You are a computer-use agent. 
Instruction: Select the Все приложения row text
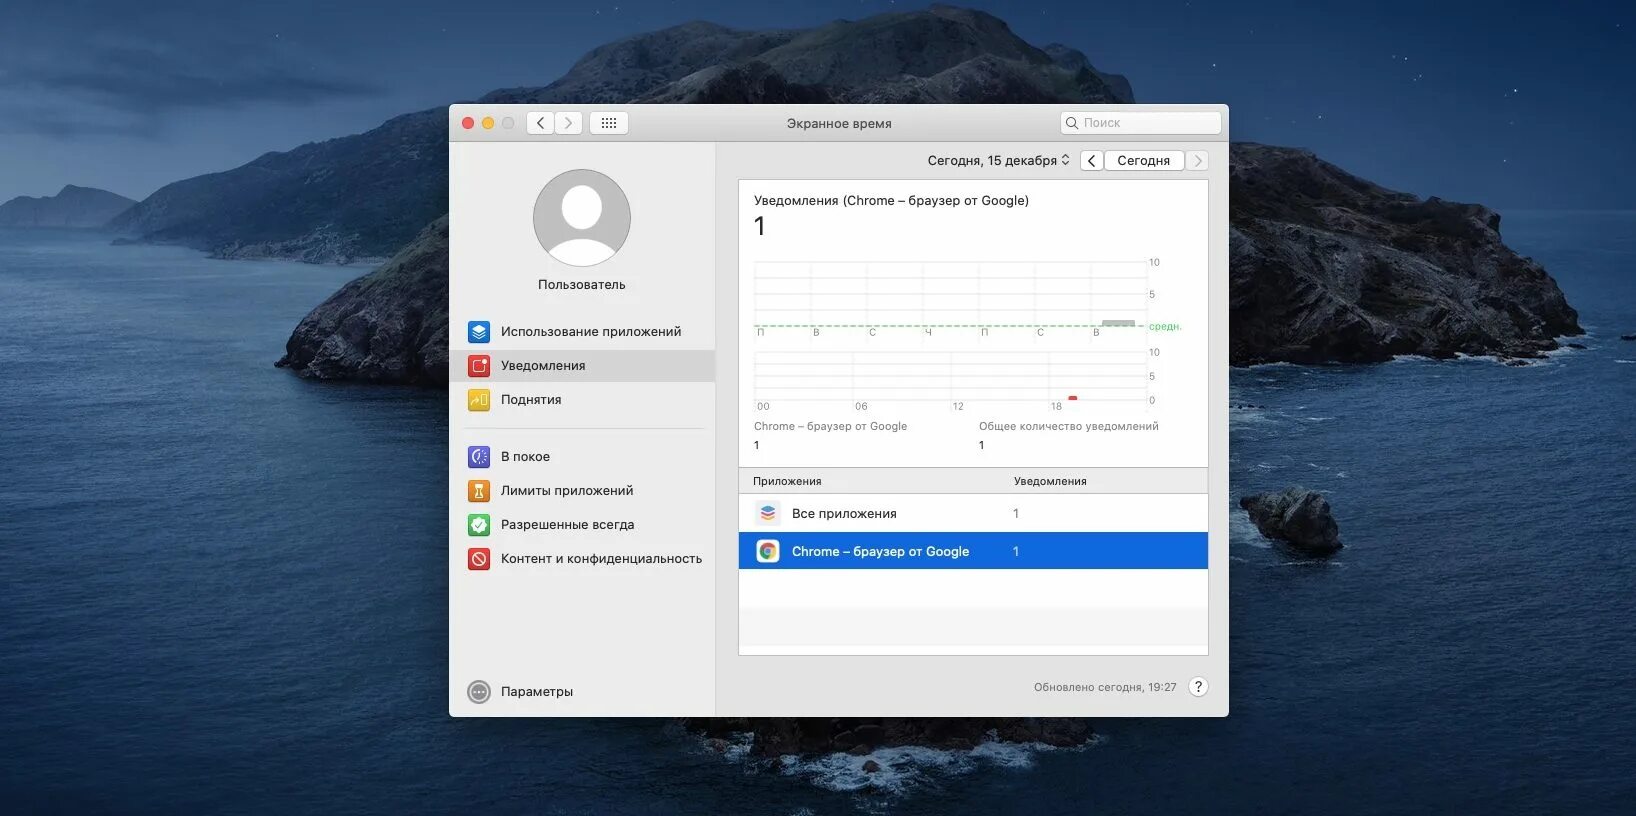(x=844, y=513)
